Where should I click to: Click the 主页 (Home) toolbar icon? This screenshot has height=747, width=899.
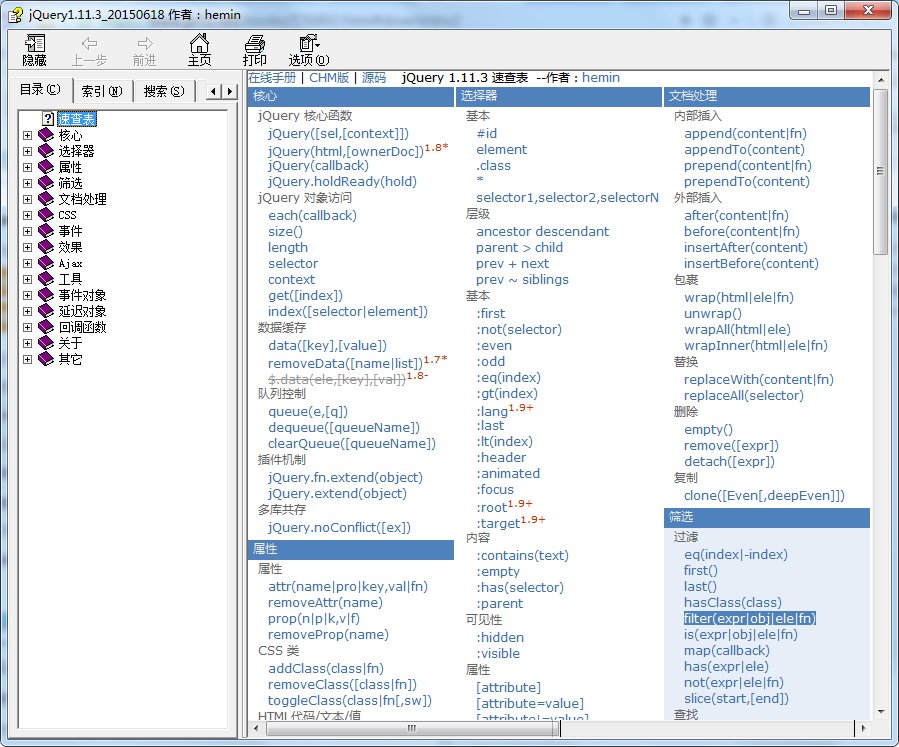pyautogui.click(x=200, y=45)
